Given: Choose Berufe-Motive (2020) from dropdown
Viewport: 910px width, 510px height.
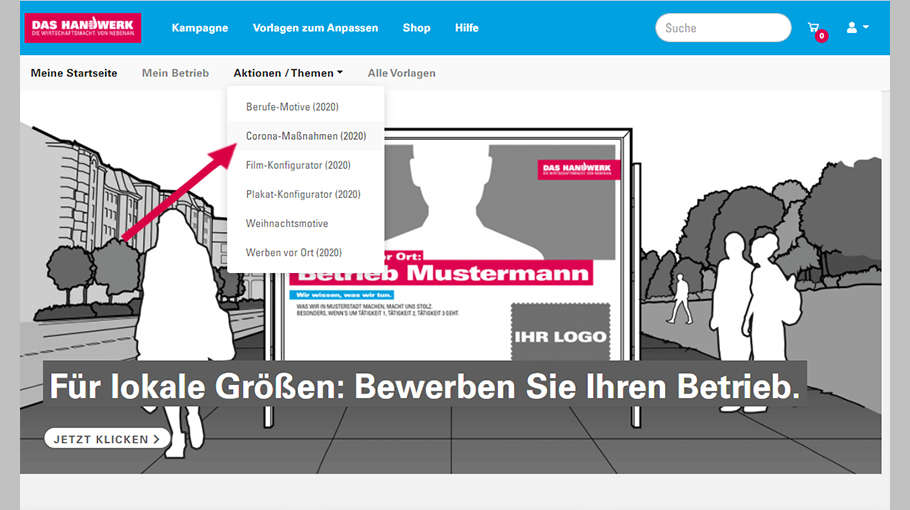Looking at the screenshot, I should pos(305,107).
